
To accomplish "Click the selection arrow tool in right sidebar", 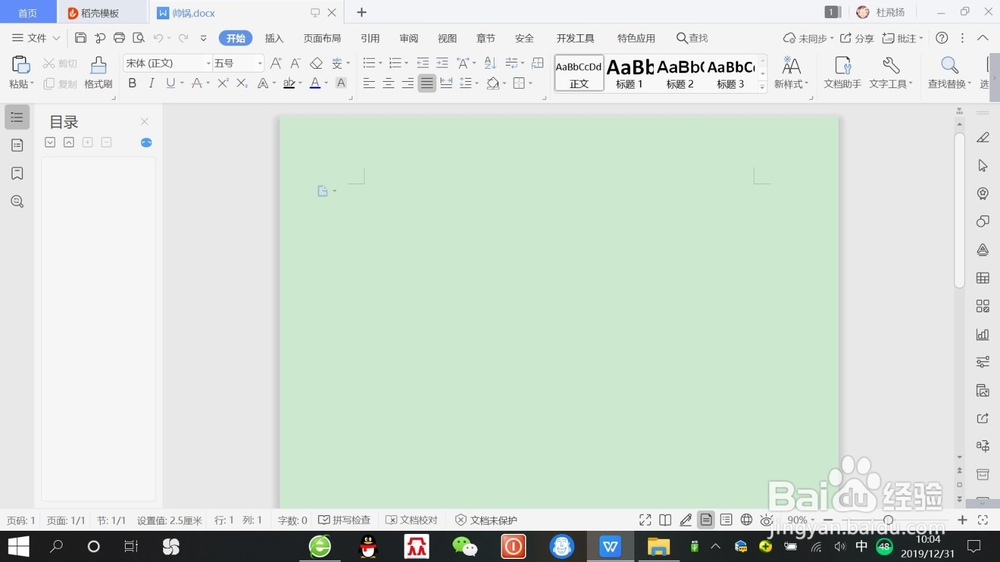I will pyautogui.click(x=983, y=166).
